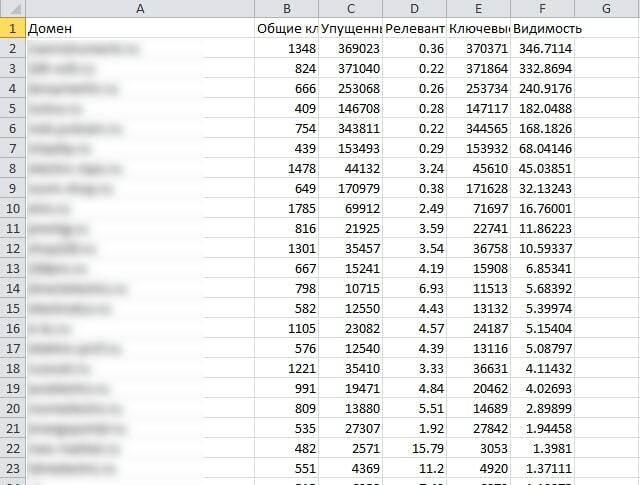Select row 15 header

click(12, 308)
